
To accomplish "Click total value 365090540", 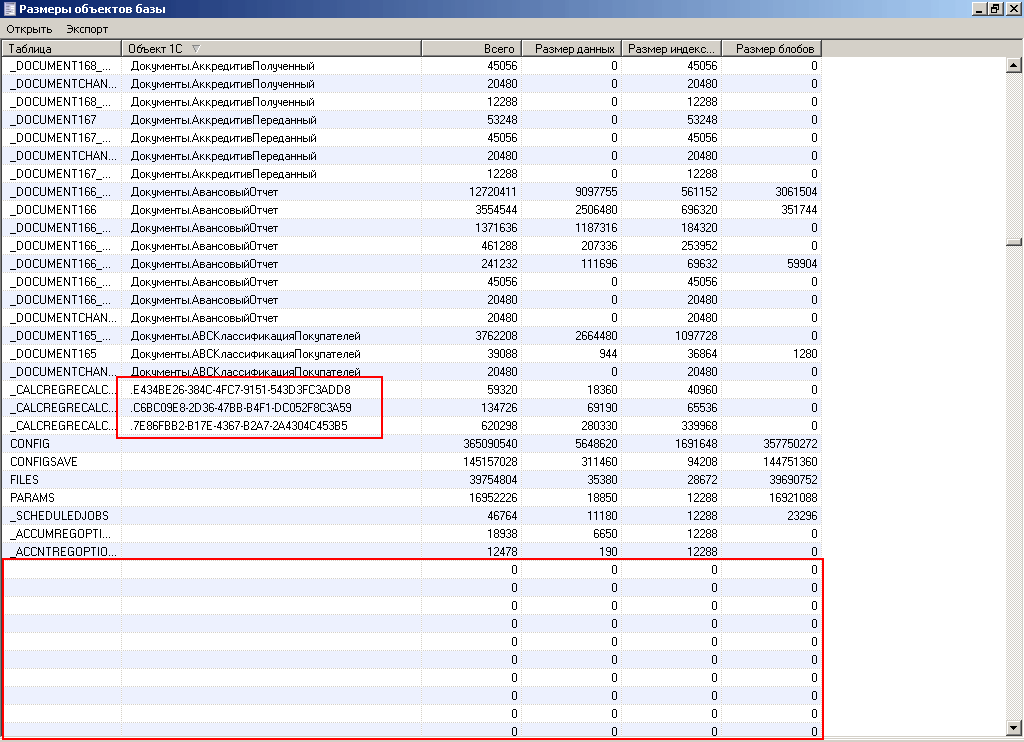I will tap(490, 444).
